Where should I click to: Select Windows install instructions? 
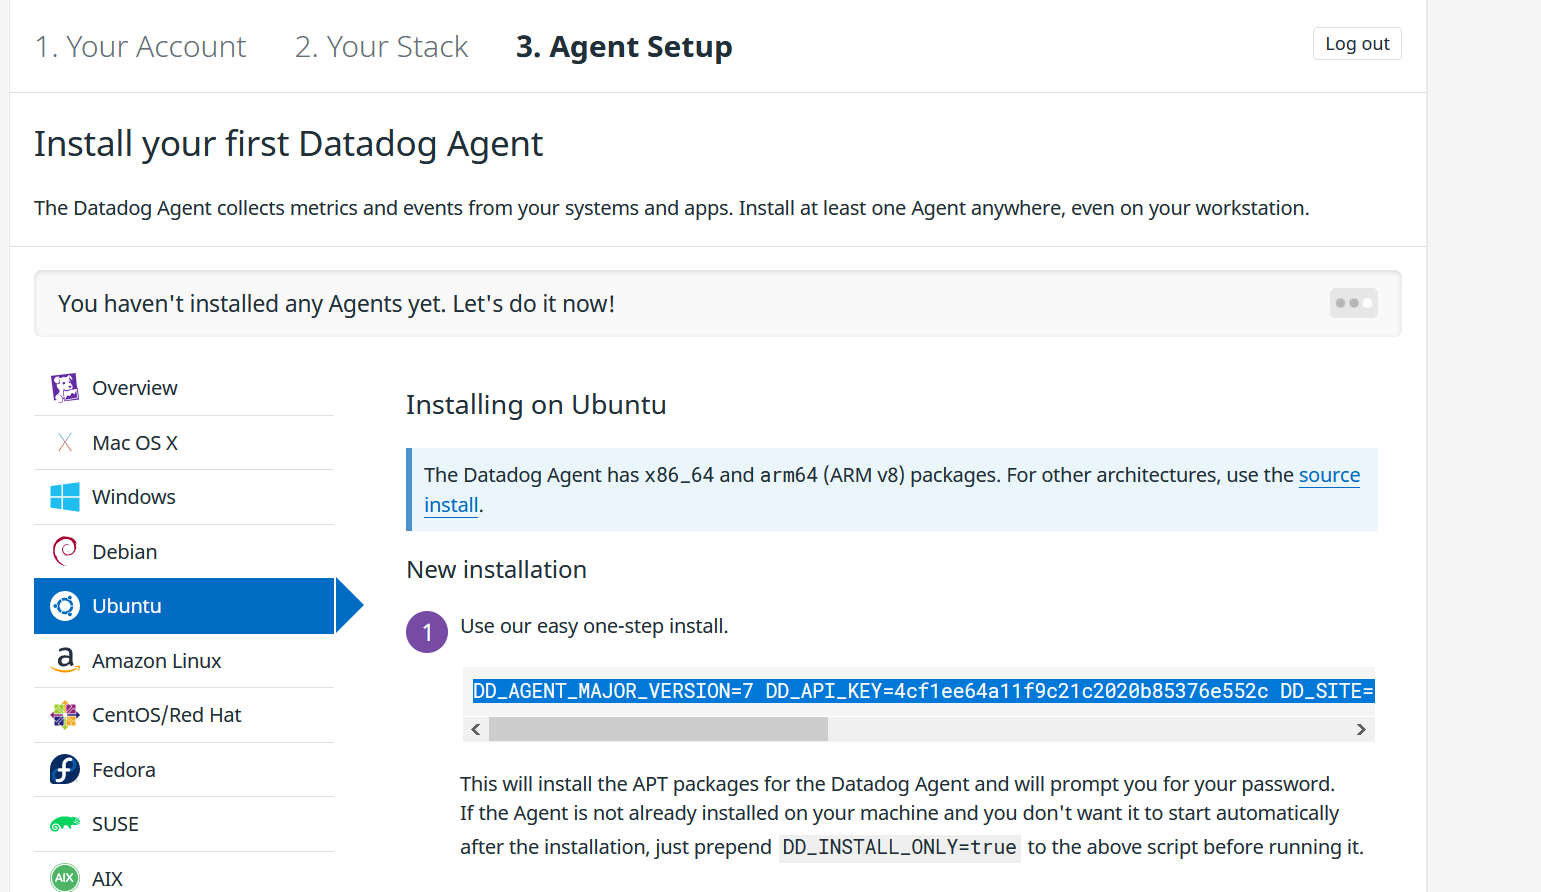coord(184,497)
